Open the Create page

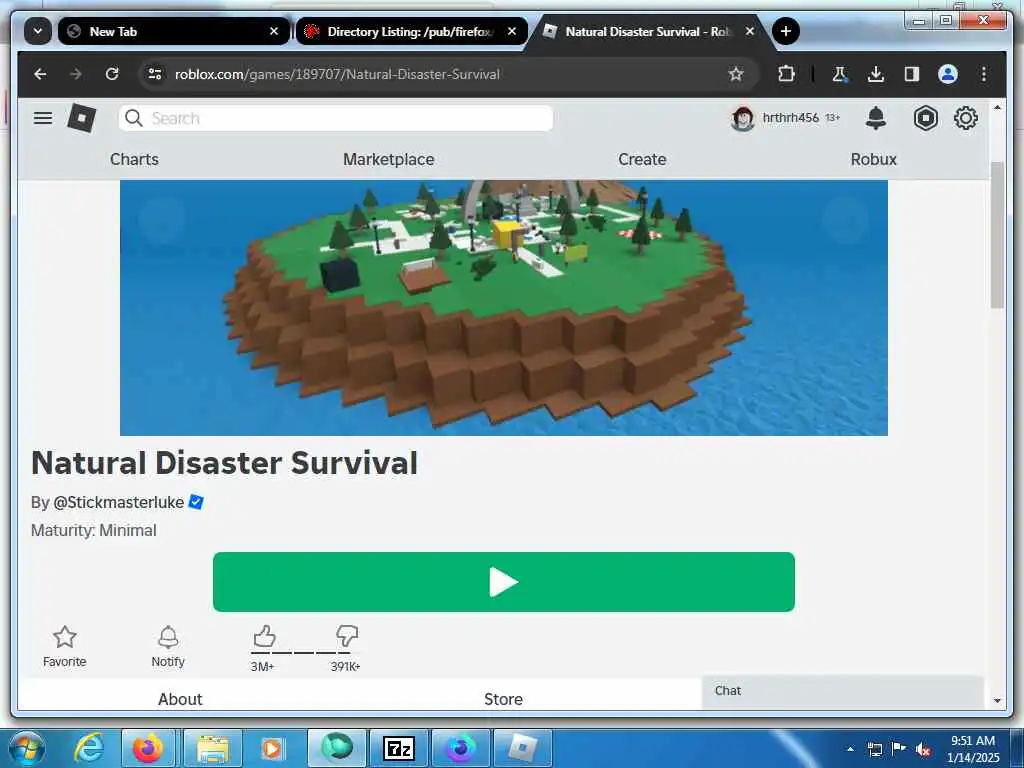point(642,159)
